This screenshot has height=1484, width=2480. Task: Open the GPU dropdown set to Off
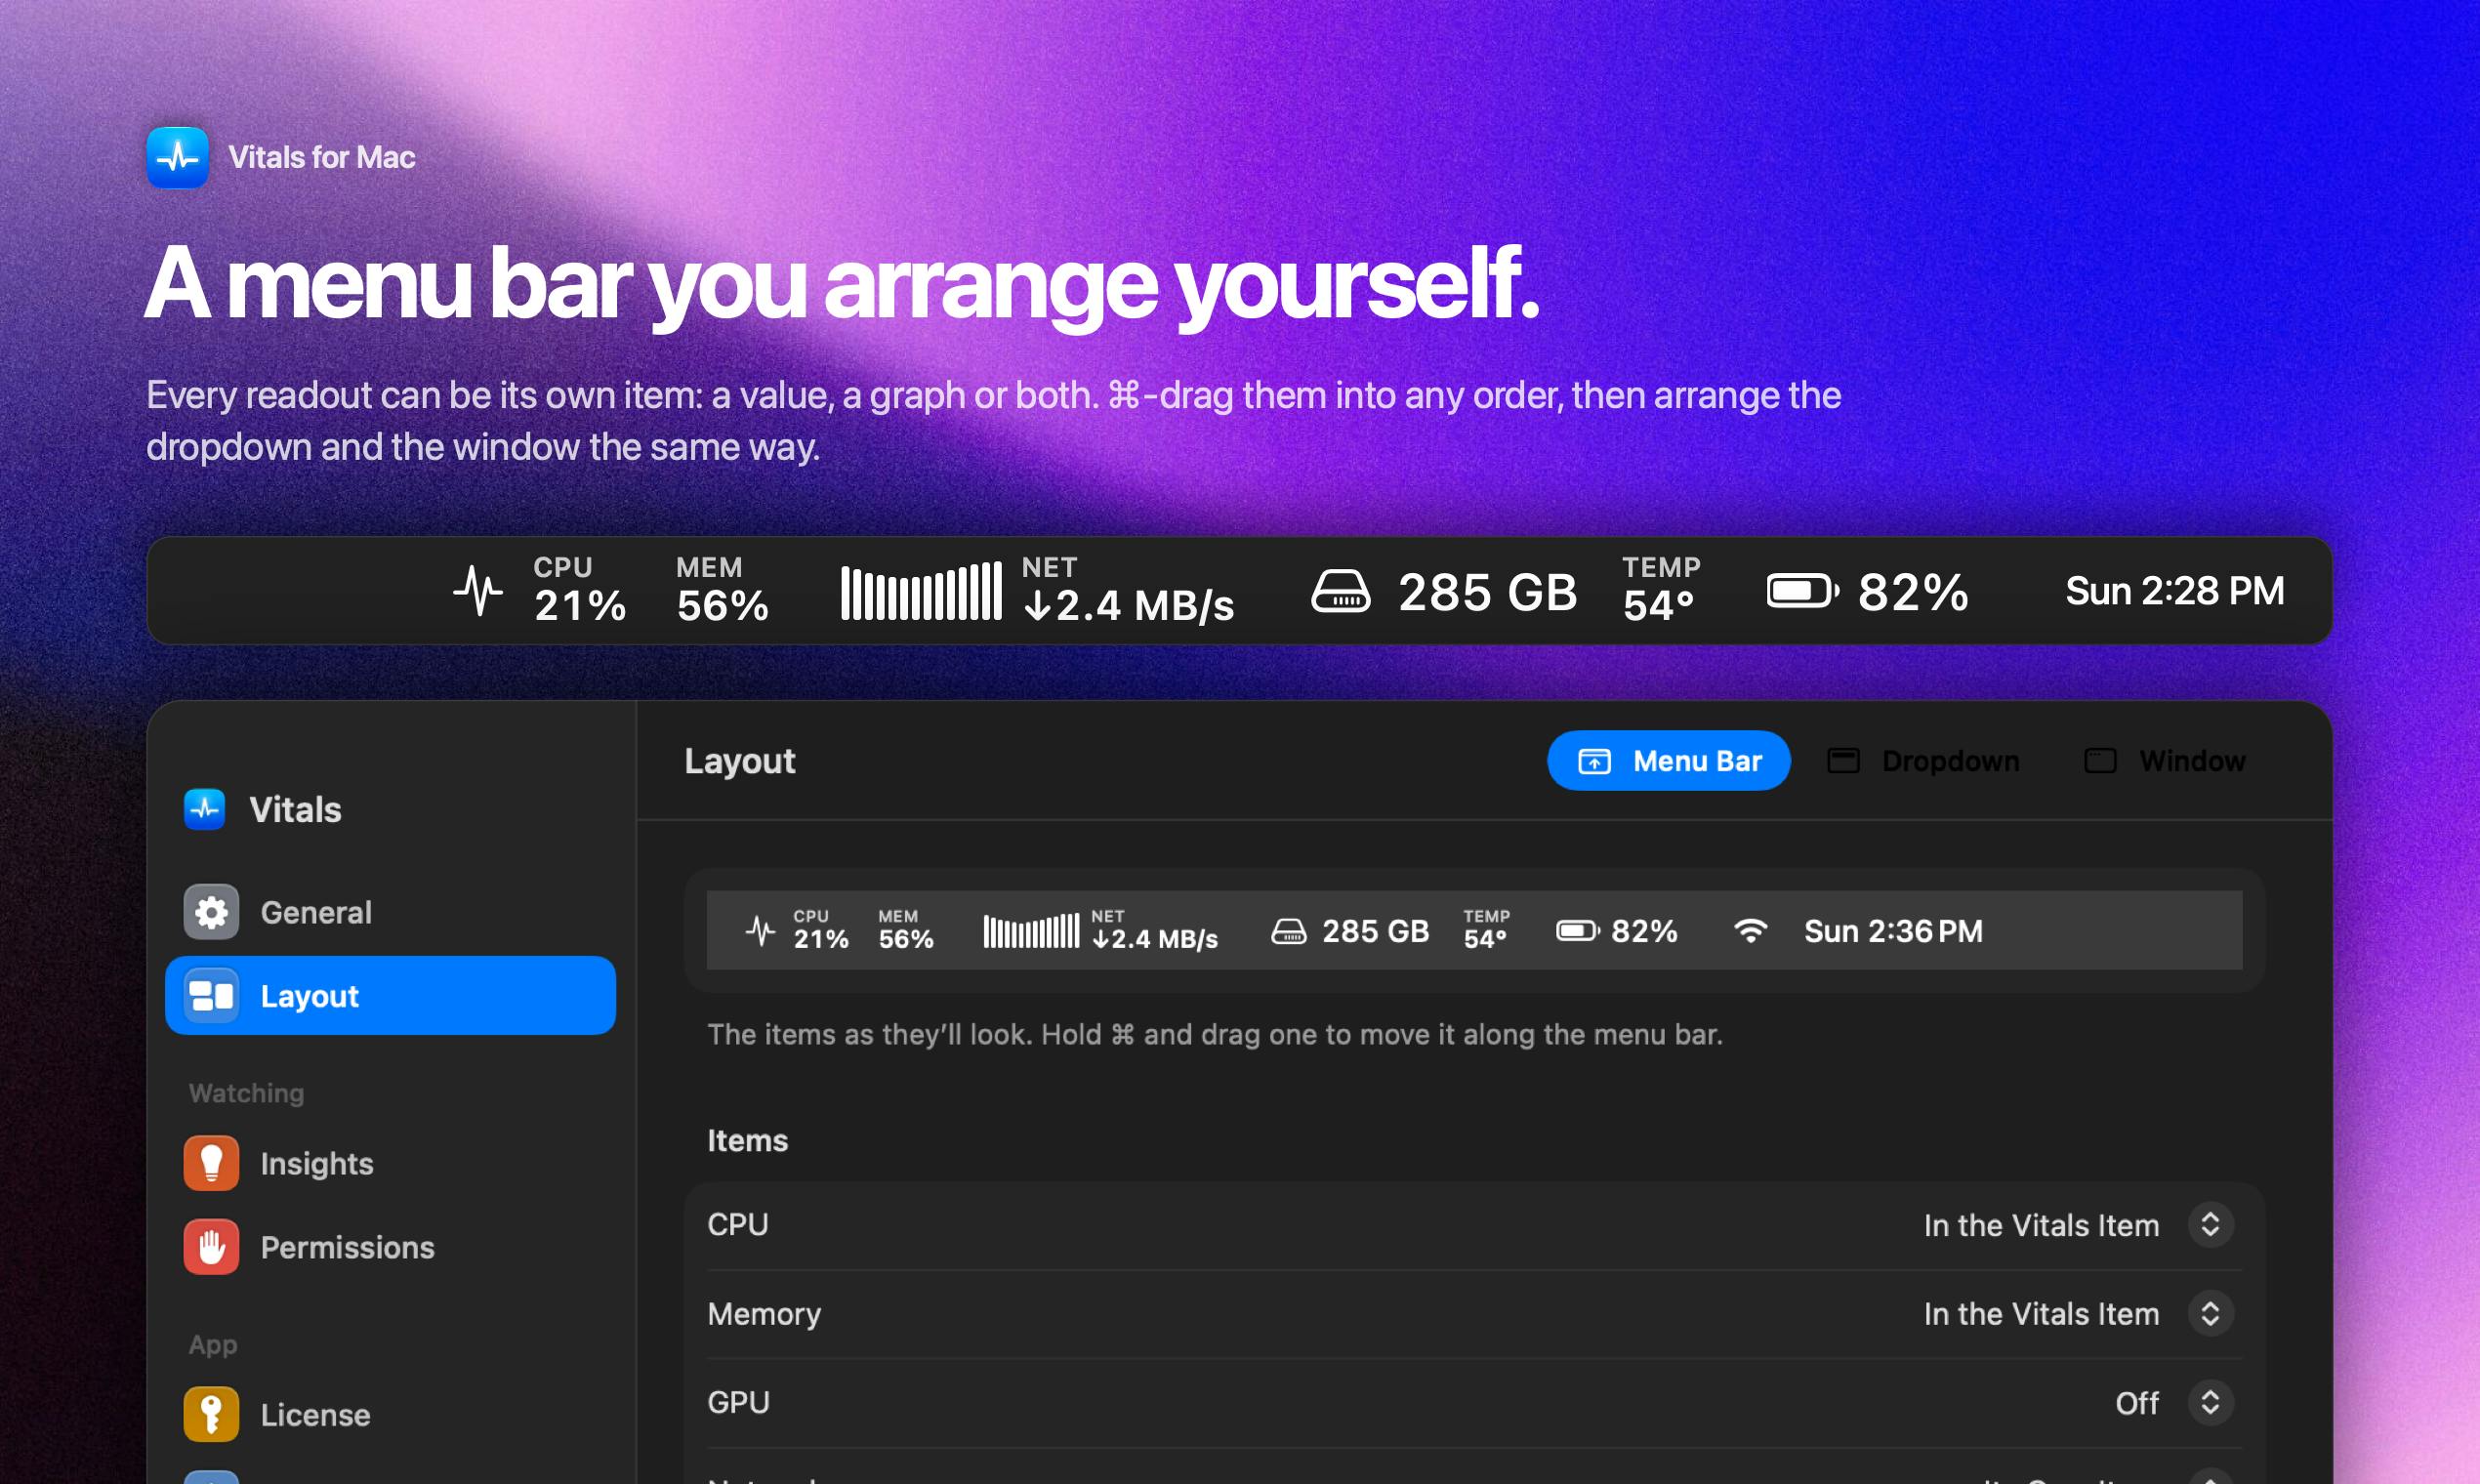[2210, 1402]
